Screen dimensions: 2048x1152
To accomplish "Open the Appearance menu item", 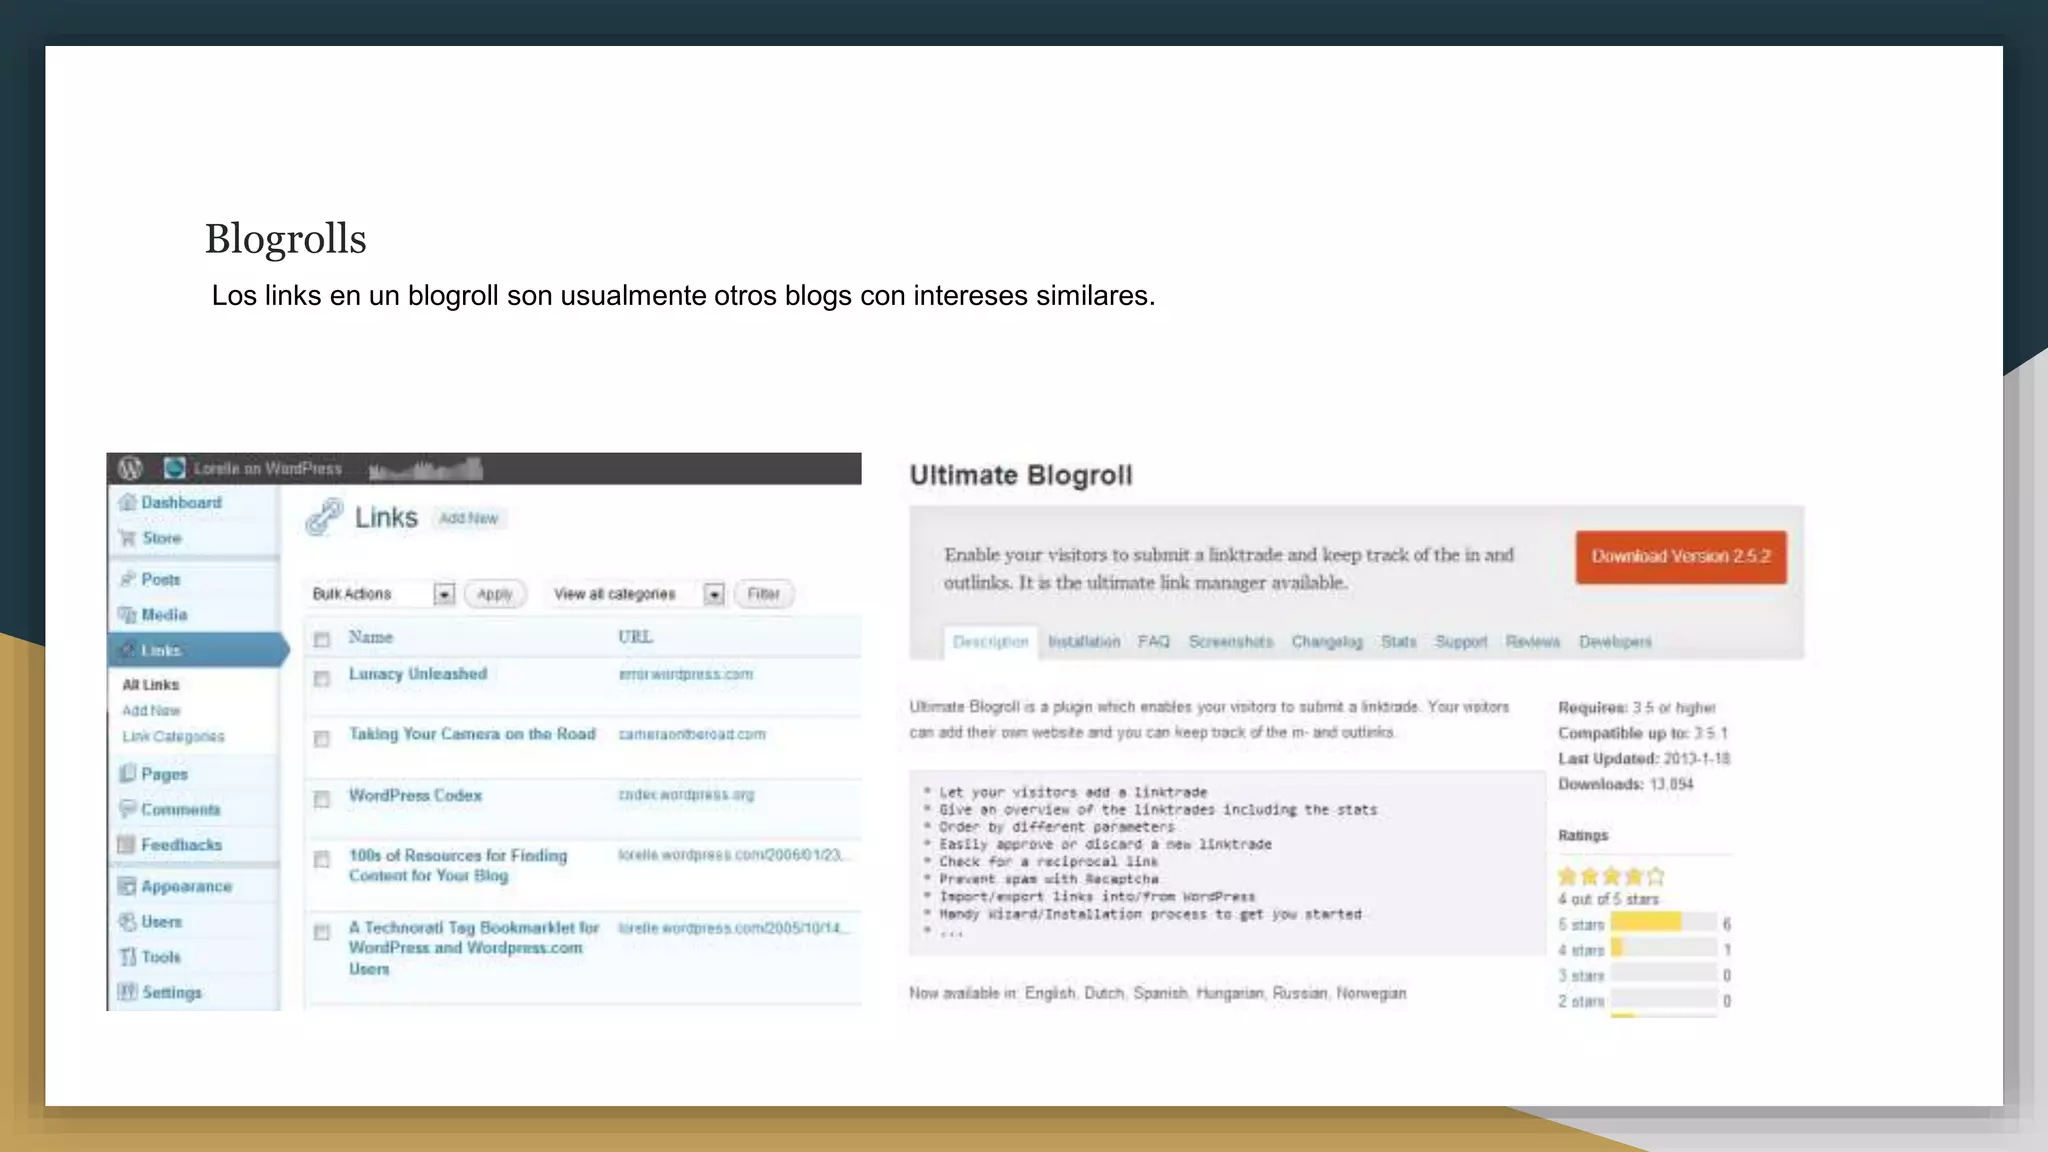I will 186,886.
